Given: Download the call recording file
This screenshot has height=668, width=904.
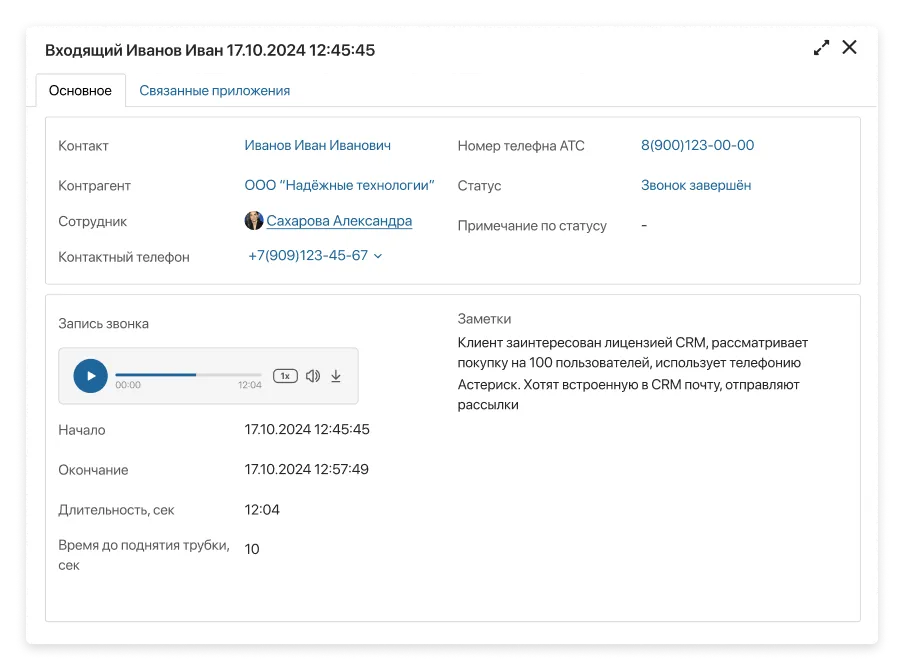Looking at the screenshot, I should click(x=336, y=376).
